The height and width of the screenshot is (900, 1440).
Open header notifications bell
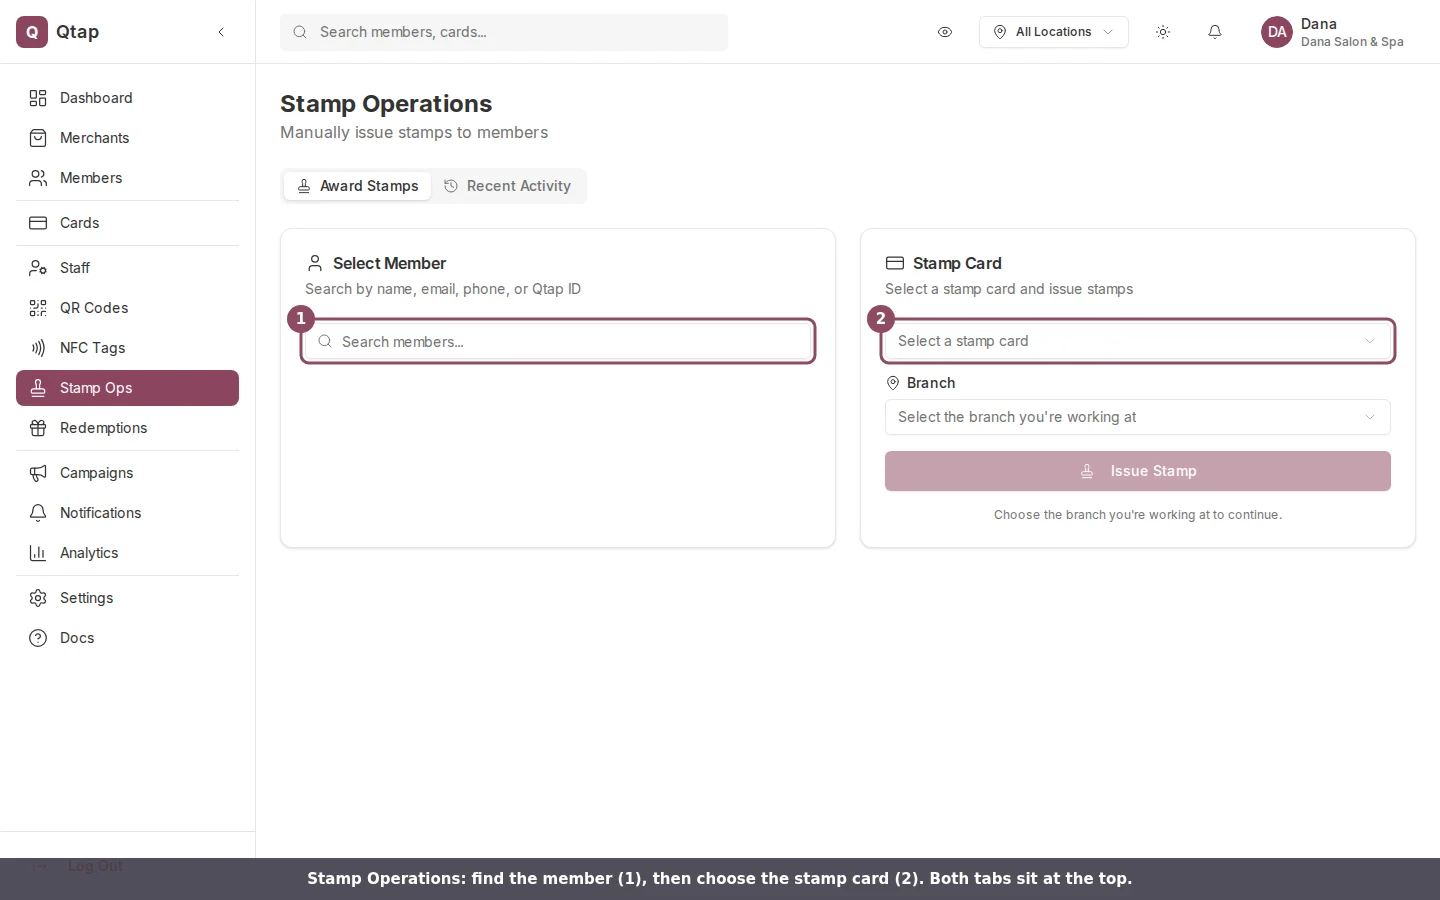pos(1215,32)
